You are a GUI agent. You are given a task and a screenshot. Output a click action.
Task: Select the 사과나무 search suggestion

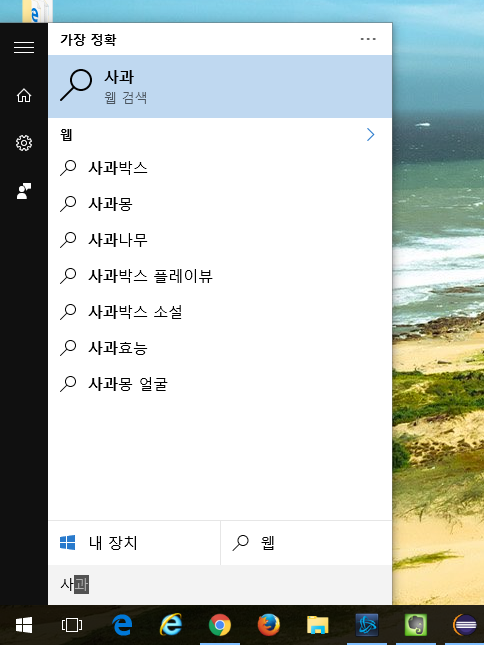coord(220,240)
